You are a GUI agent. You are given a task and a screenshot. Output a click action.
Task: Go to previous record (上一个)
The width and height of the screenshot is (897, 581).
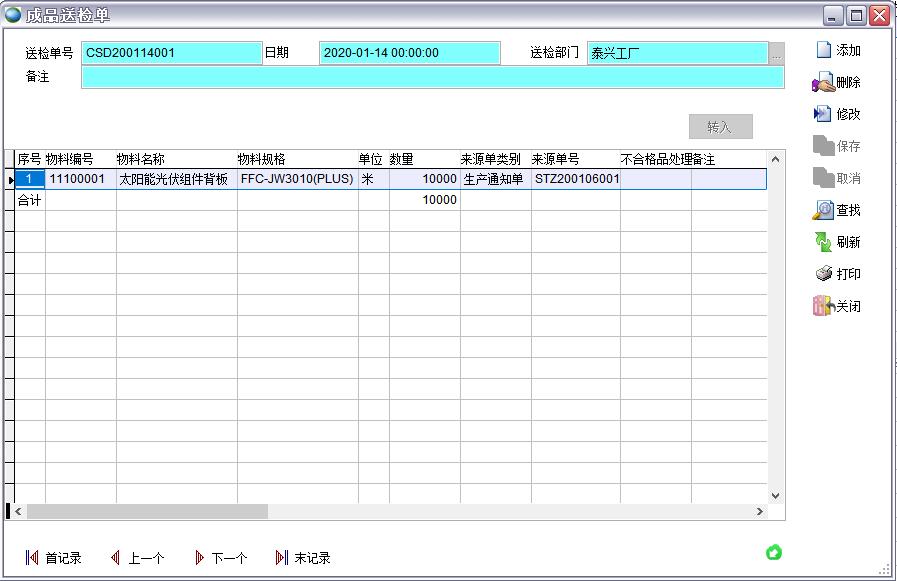pyautogui.click(x=115, y=558)
